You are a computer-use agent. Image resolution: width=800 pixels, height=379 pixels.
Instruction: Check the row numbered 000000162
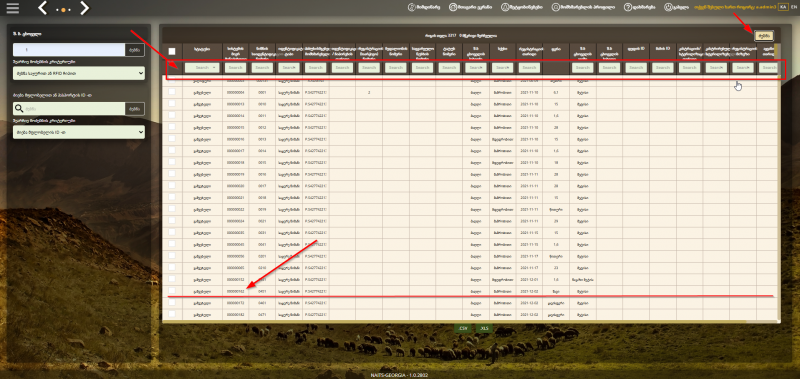point(172,291)
